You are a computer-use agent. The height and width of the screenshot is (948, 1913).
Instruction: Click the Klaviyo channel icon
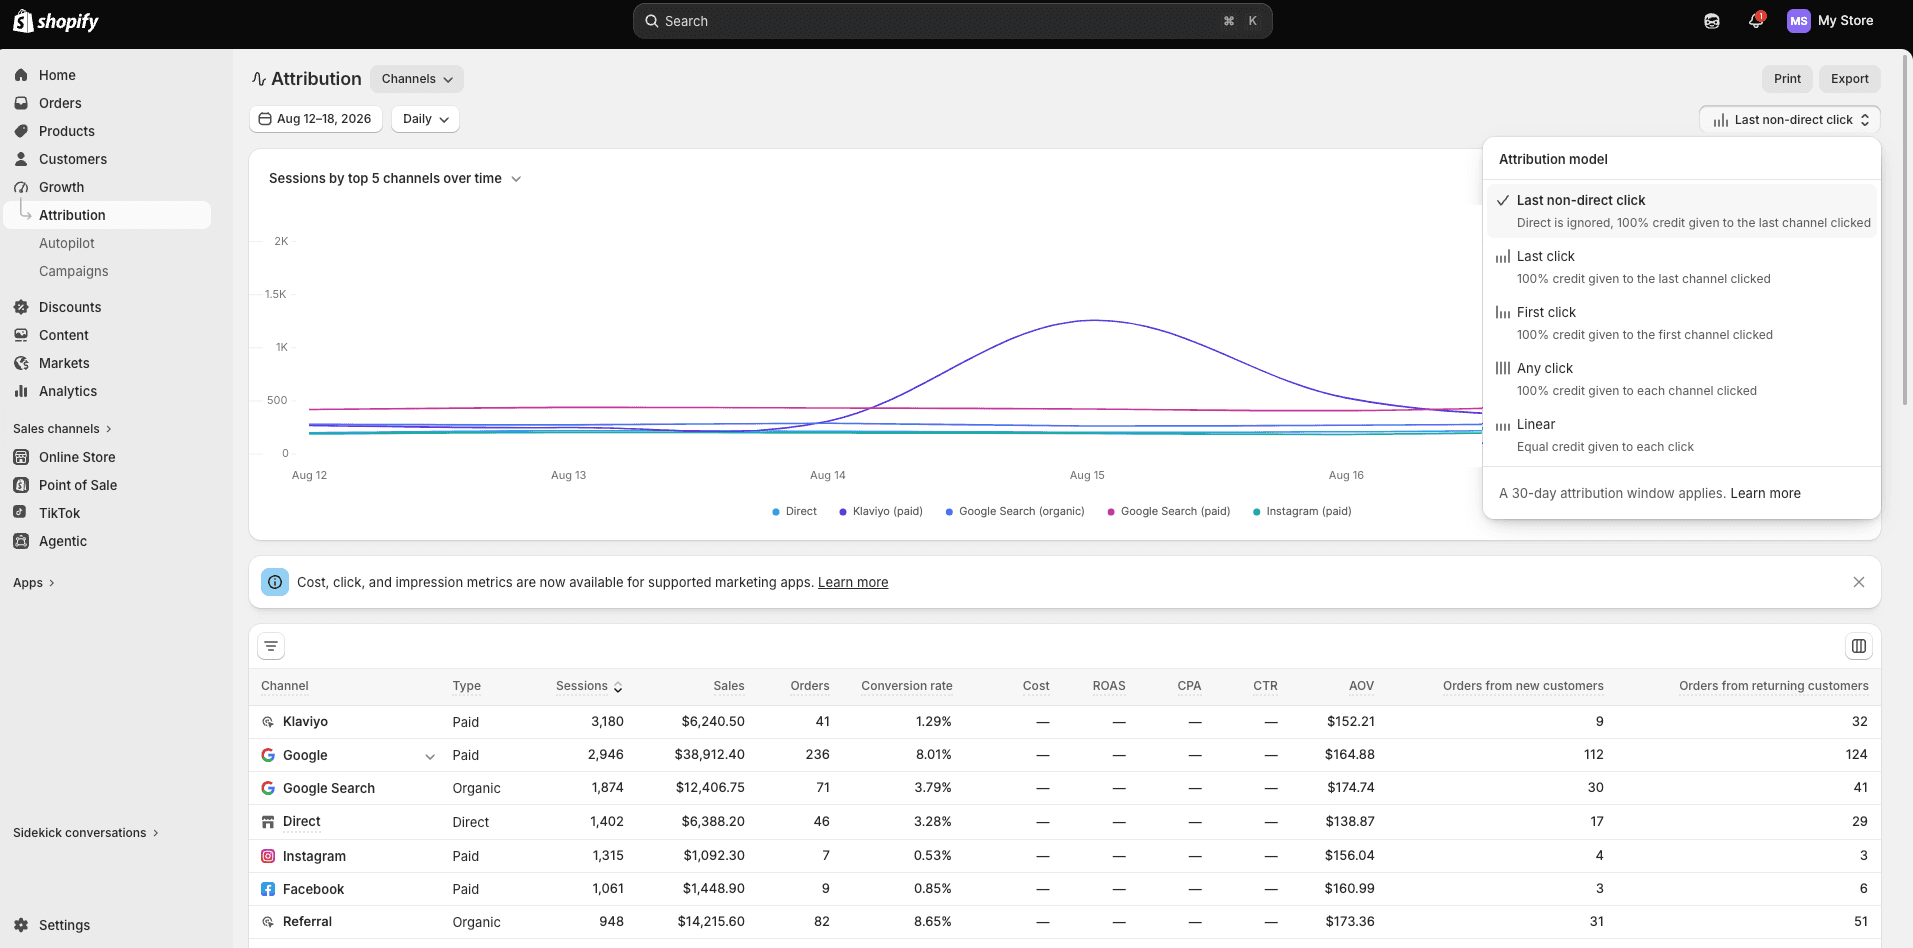pyautogui.click(x=268, y=722)
